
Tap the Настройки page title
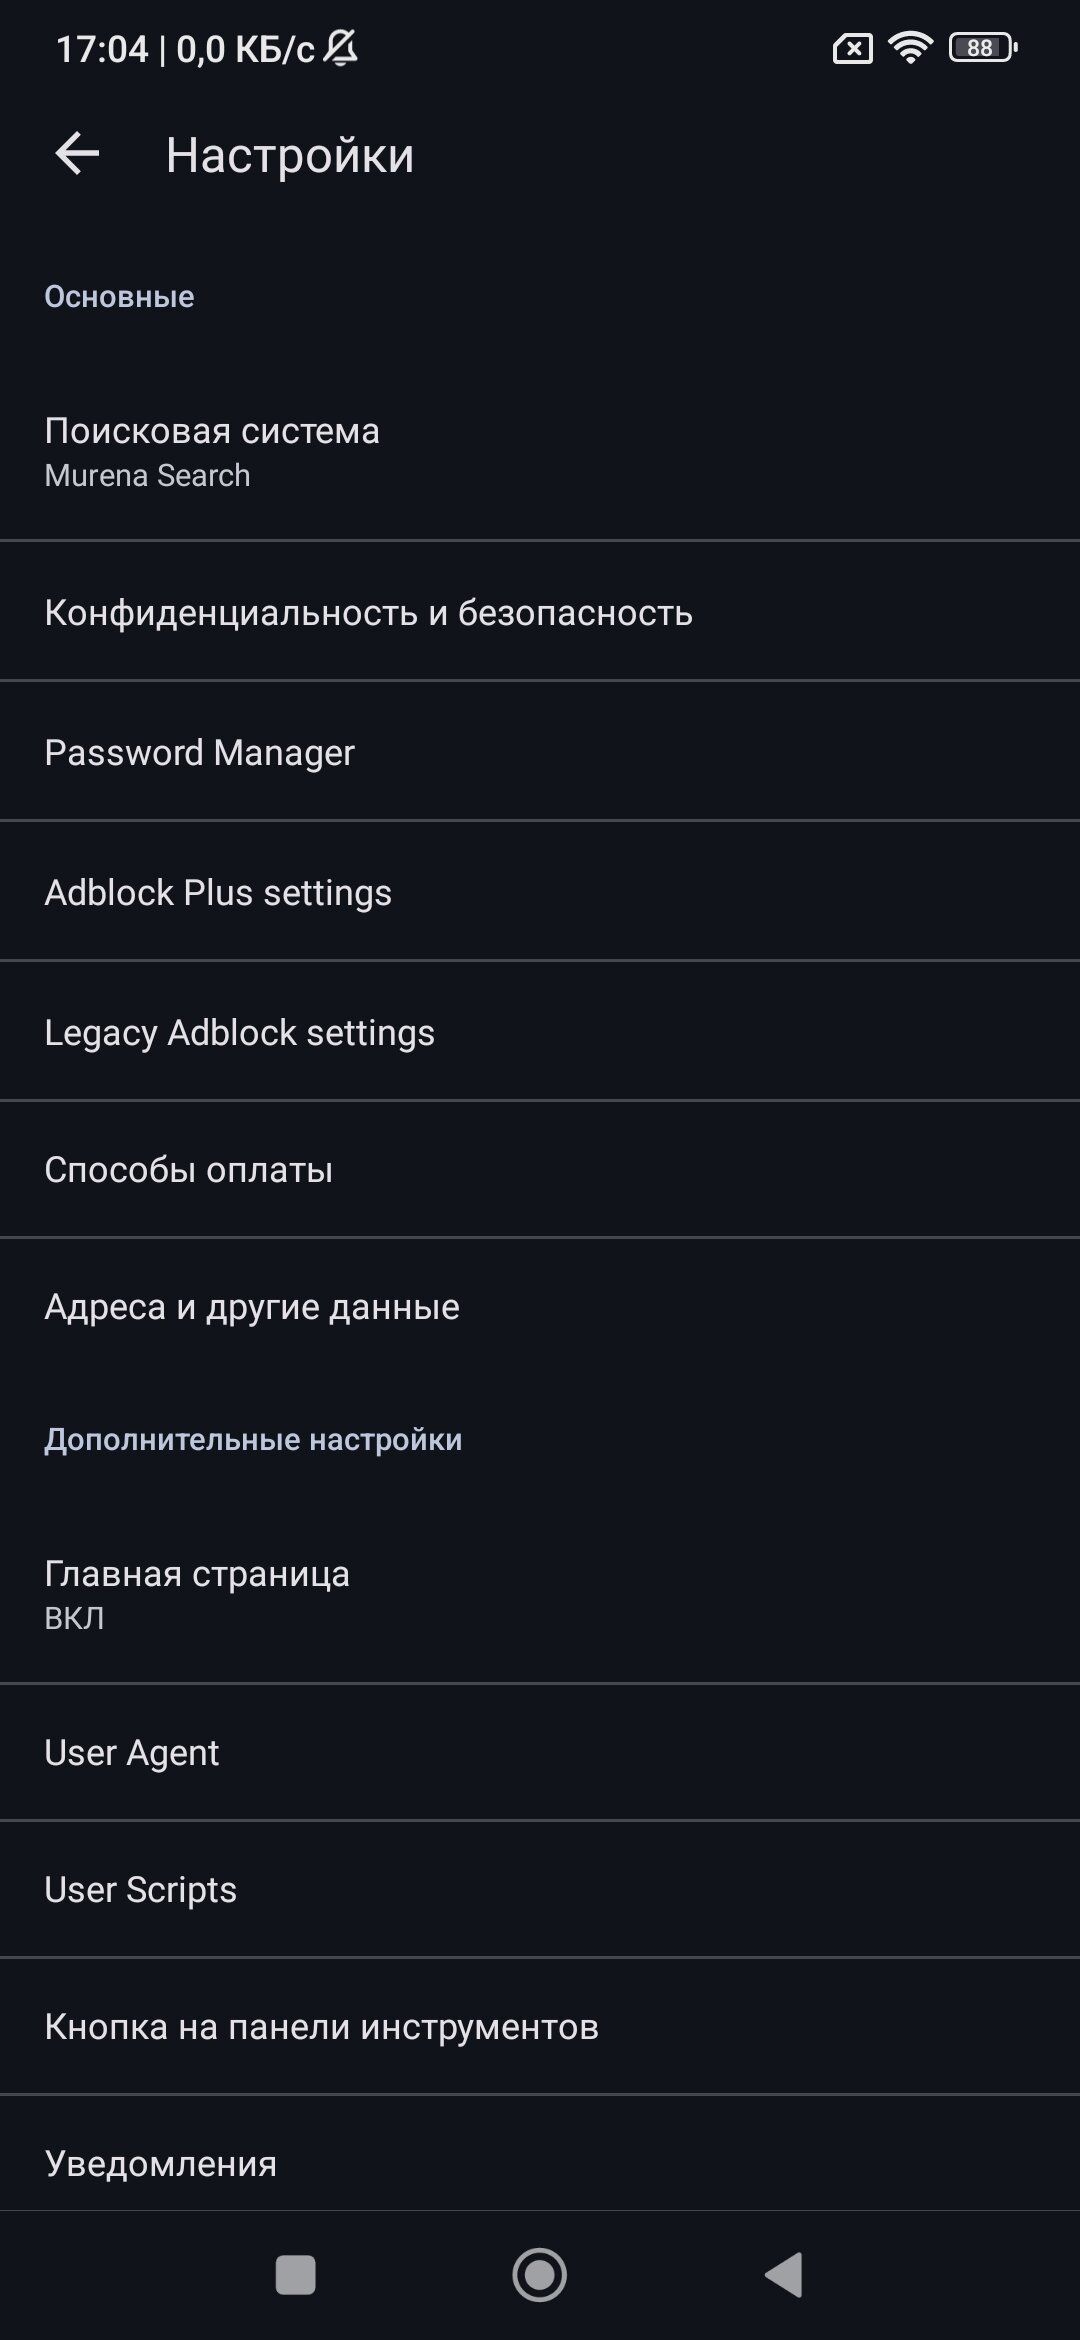(290, 155)
